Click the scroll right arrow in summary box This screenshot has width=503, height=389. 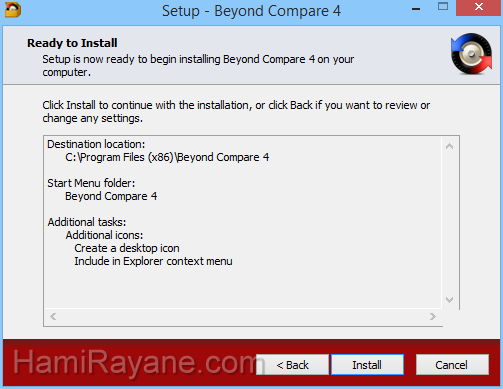point(433,316)
